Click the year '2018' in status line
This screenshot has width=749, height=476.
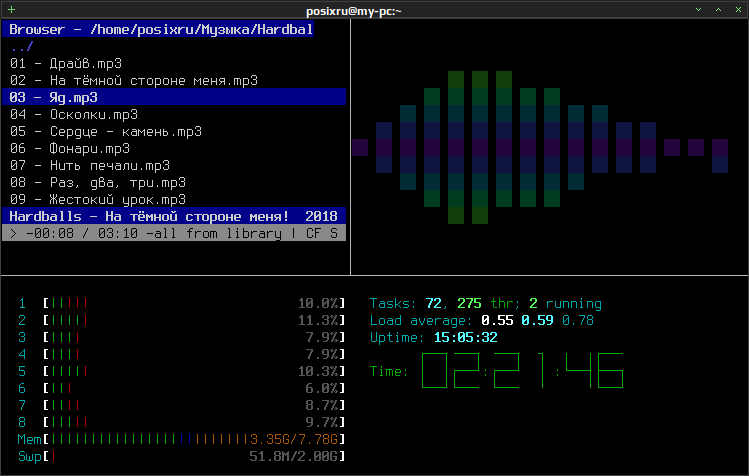coord(321,216)
